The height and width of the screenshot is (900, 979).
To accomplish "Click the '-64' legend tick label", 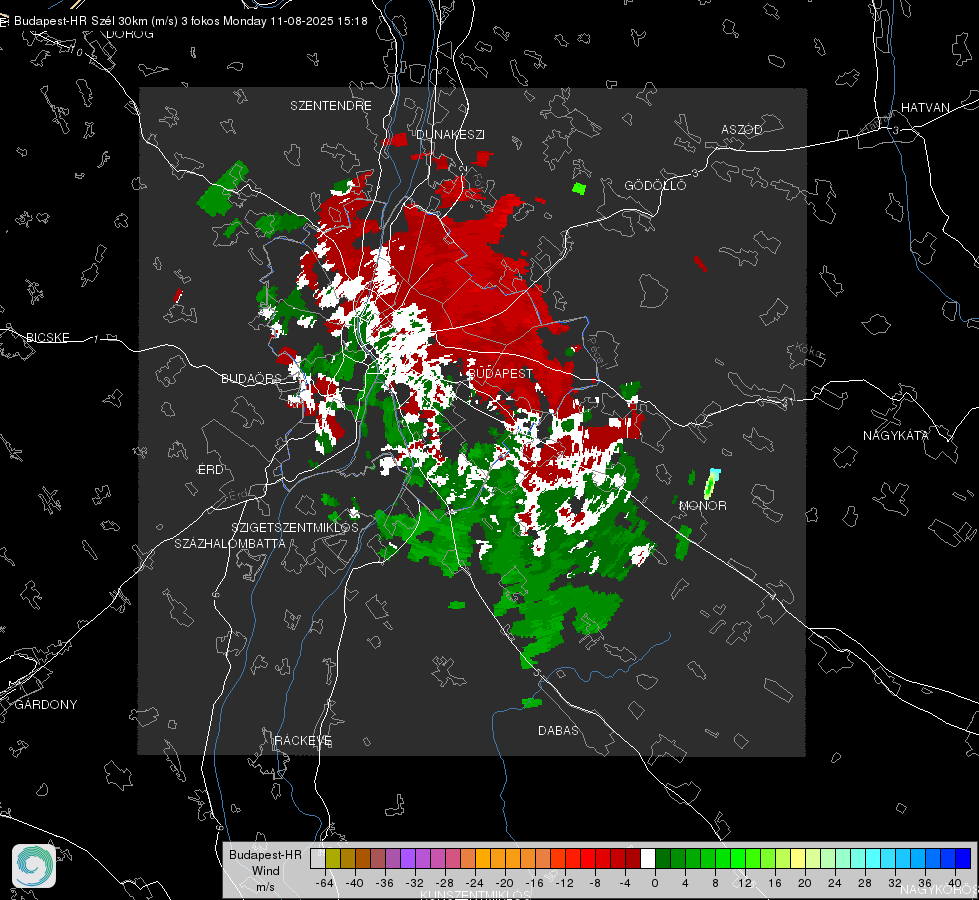I will pyautogui.click(x=325, y=883).
